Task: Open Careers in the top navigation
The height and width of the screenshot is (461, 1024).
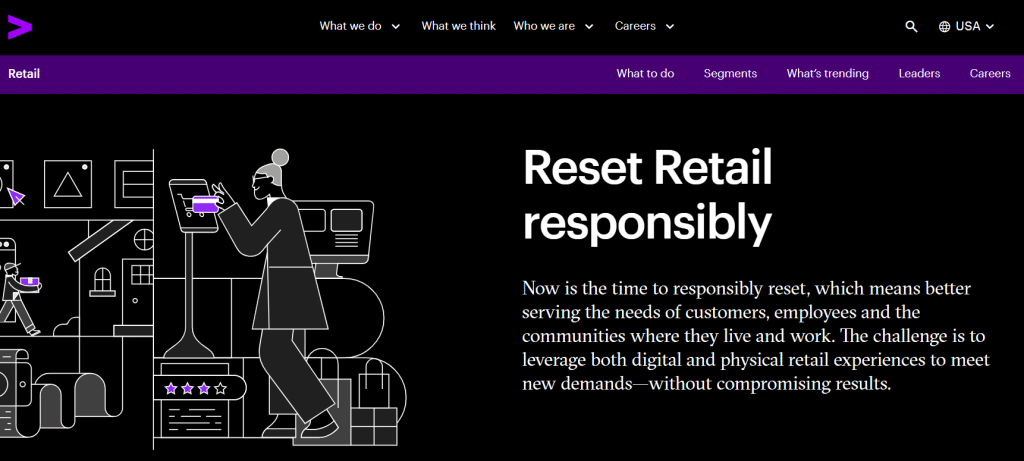Action: 635,26
